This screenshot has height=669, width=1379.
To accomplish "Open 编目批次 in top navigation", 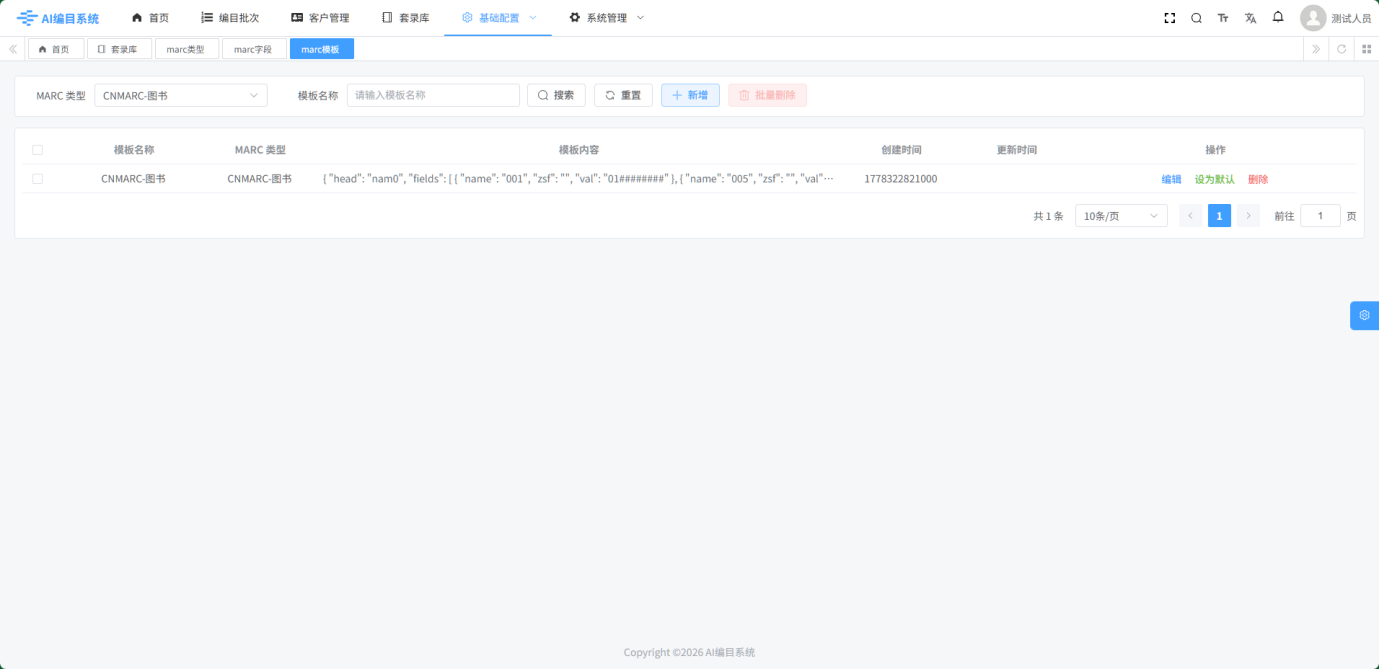I will click(x=229, y=18).
